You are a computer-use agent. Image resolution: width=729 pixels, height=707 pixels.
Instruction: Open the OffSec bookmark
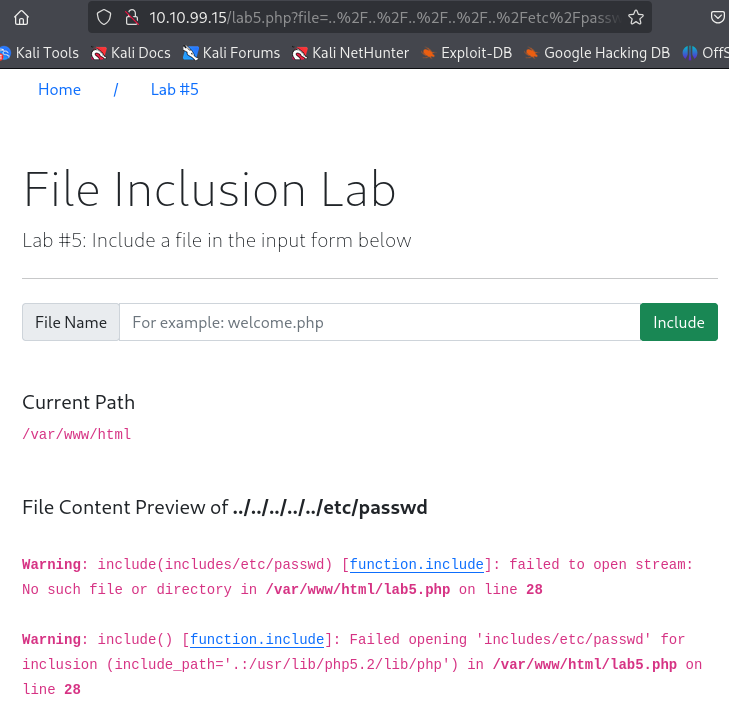click(705, 53)
